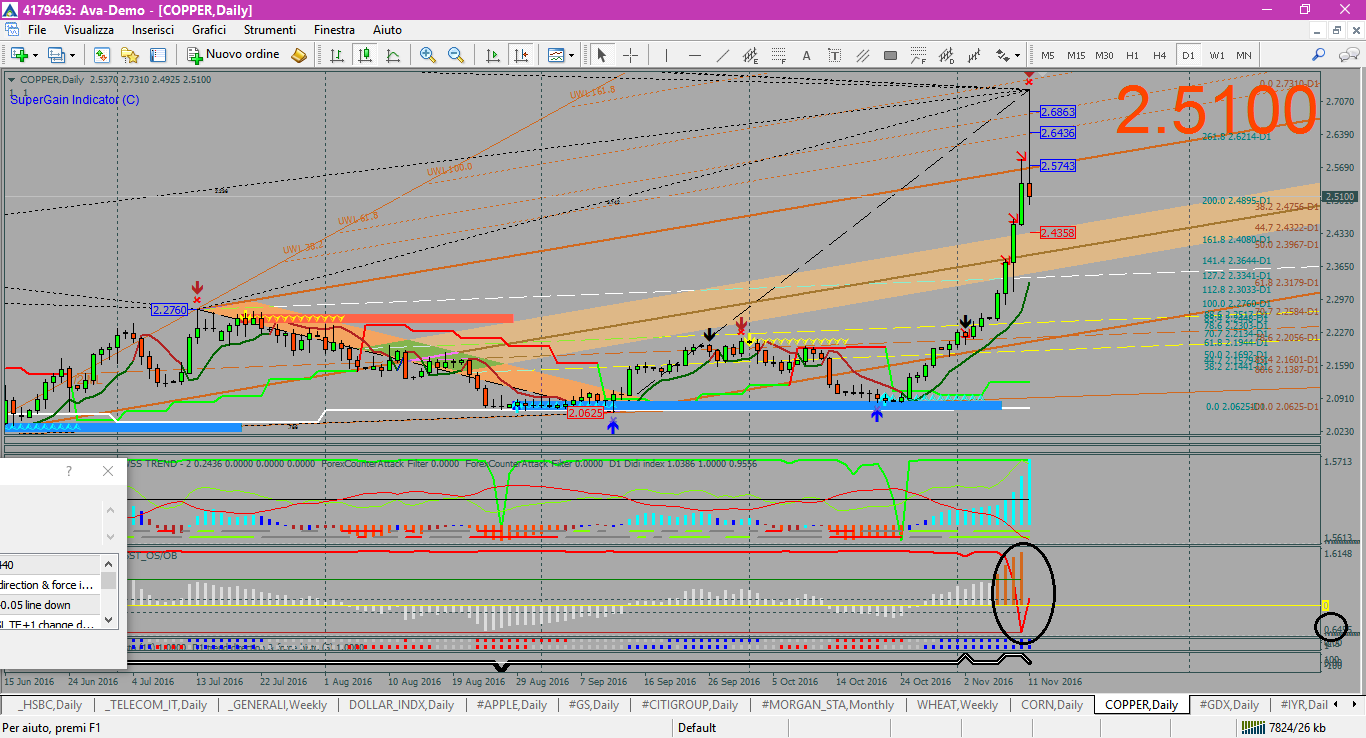Switch to the _HSBC,Daily chart tab
This screenshot has width=1366, height=738.
(49, 705)
